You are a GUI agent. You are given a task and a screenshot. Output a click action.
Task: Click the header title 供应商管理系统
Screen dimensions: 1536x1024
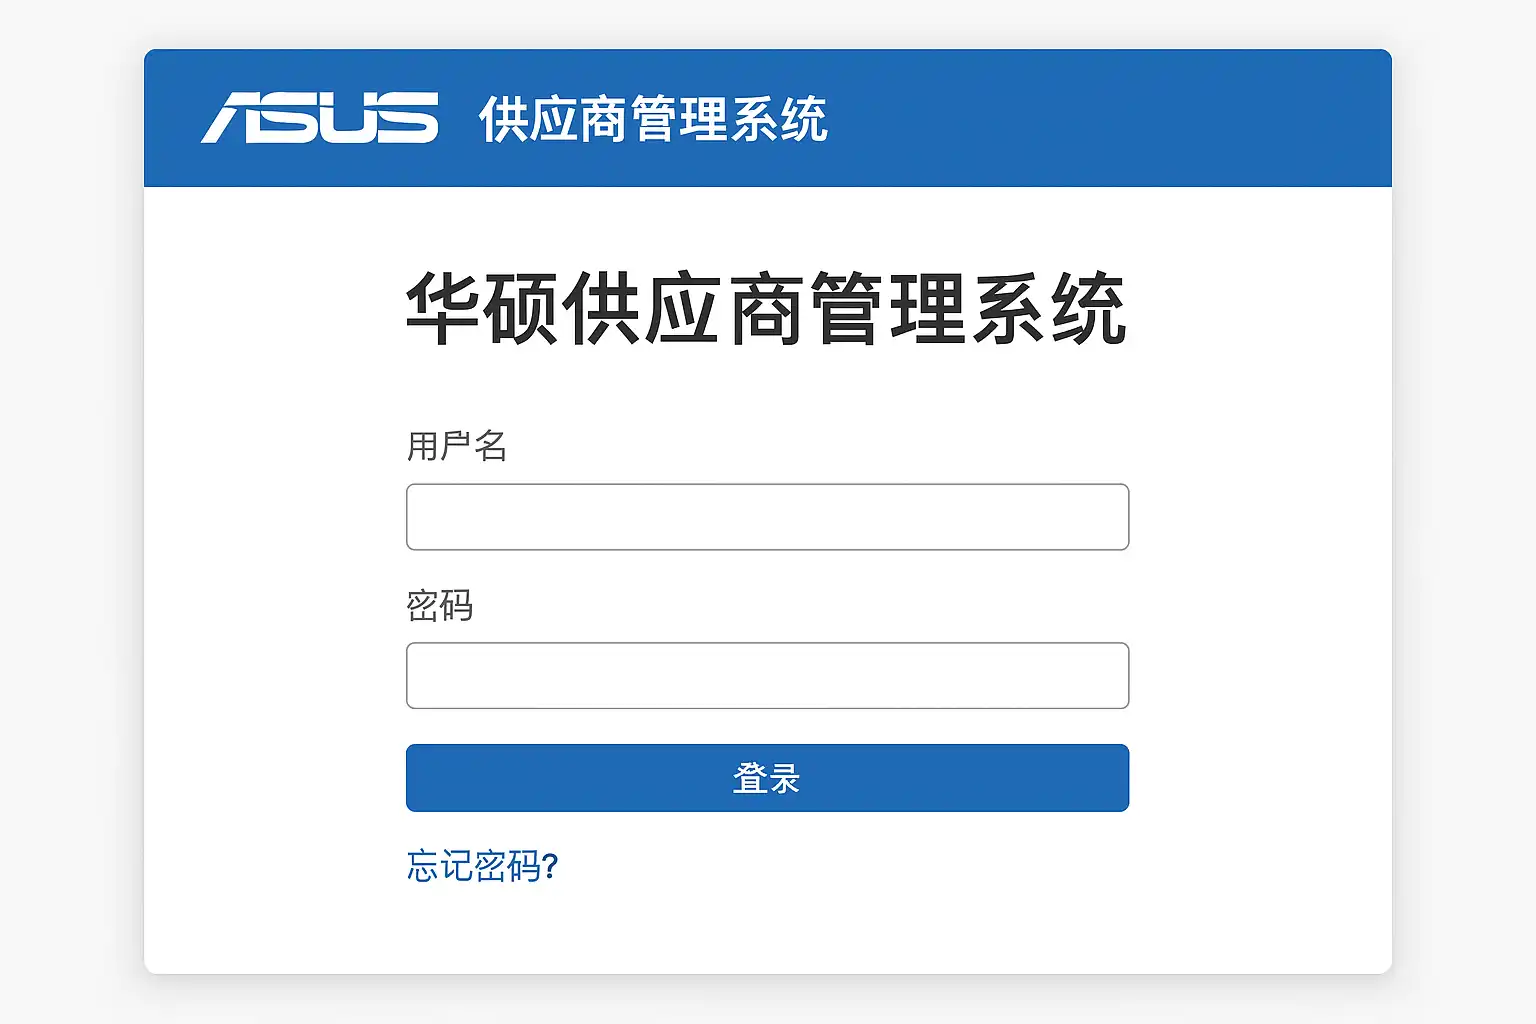pyautogui.click(x=653, y=120)
